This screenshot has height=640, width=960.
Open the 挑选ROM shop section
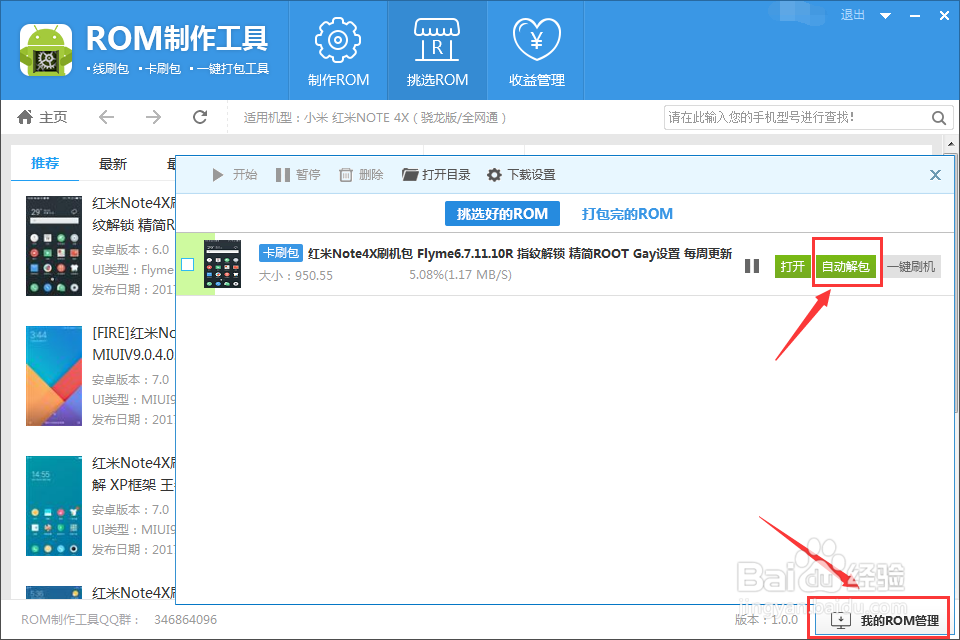pos(437,51)
